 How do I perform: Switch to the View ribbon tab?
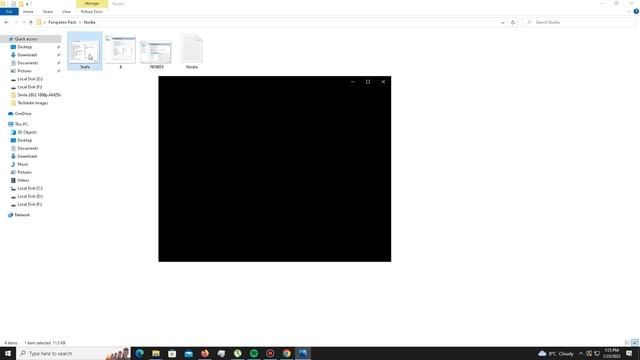[x=66, y=12]
